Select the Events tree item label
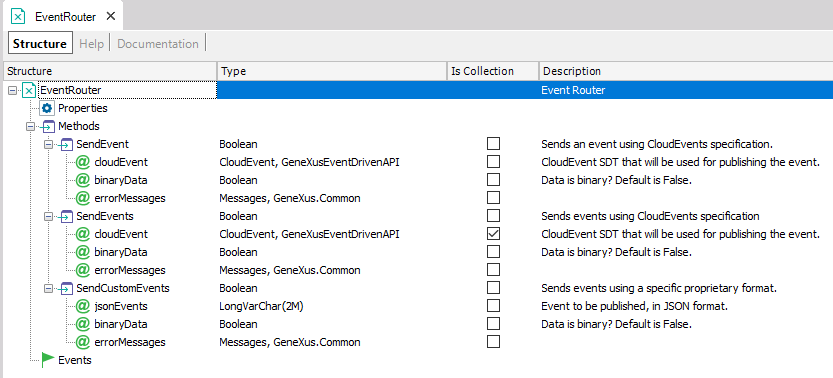The height and width of the screenshot is (378, 833). click(x=75, y=360)
